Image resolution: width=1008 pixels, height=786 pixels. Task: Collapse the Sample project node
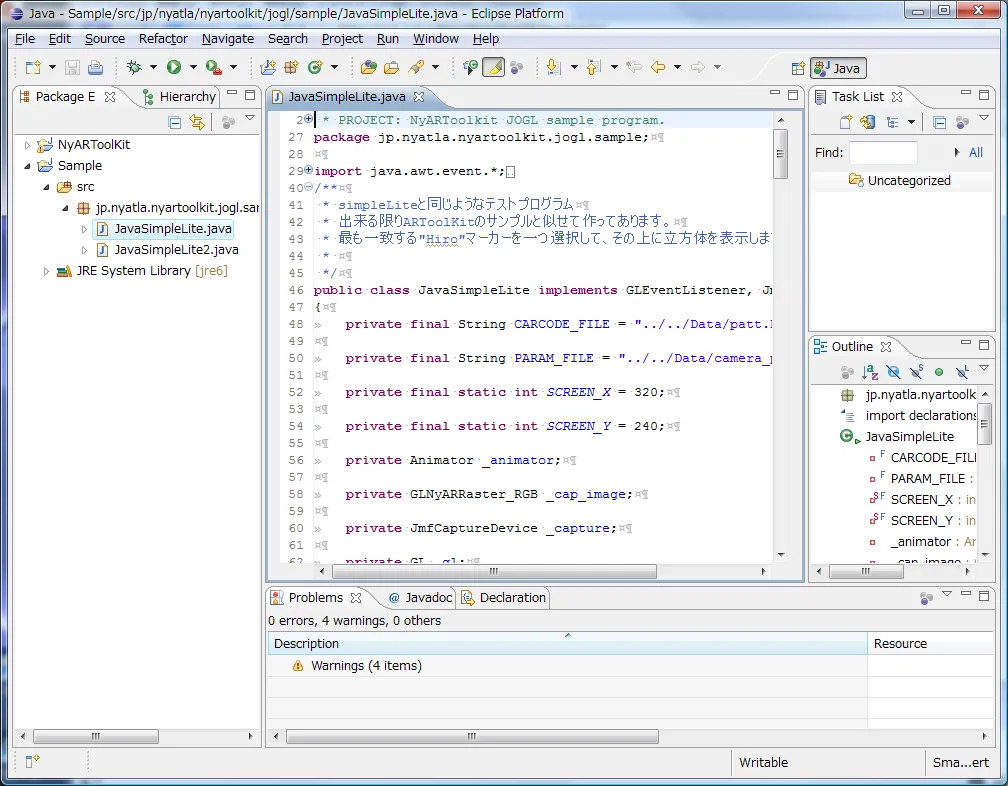(27, 166)
